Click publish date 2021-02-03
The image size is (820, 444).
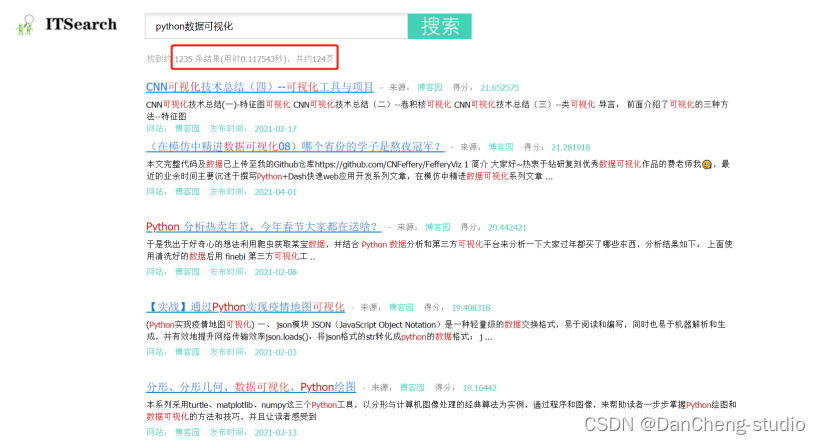coord(276,352)
